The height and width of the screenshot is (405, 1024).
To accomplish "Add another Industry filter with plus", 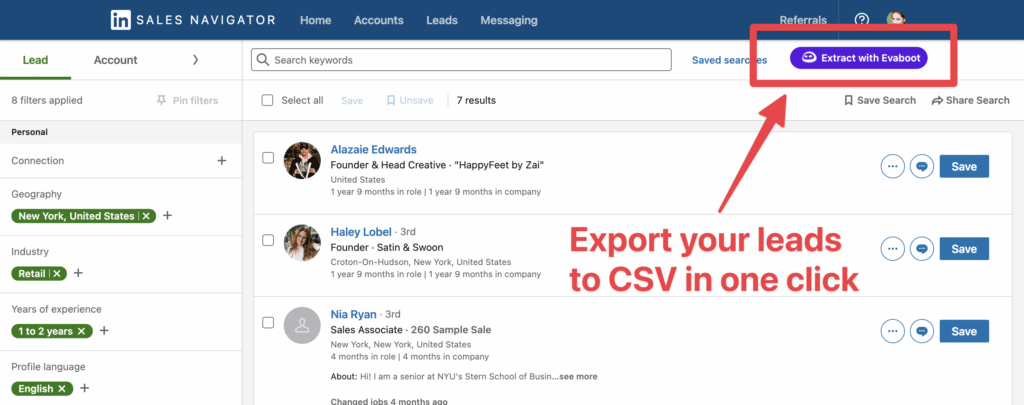I will (x=78, y=273).
